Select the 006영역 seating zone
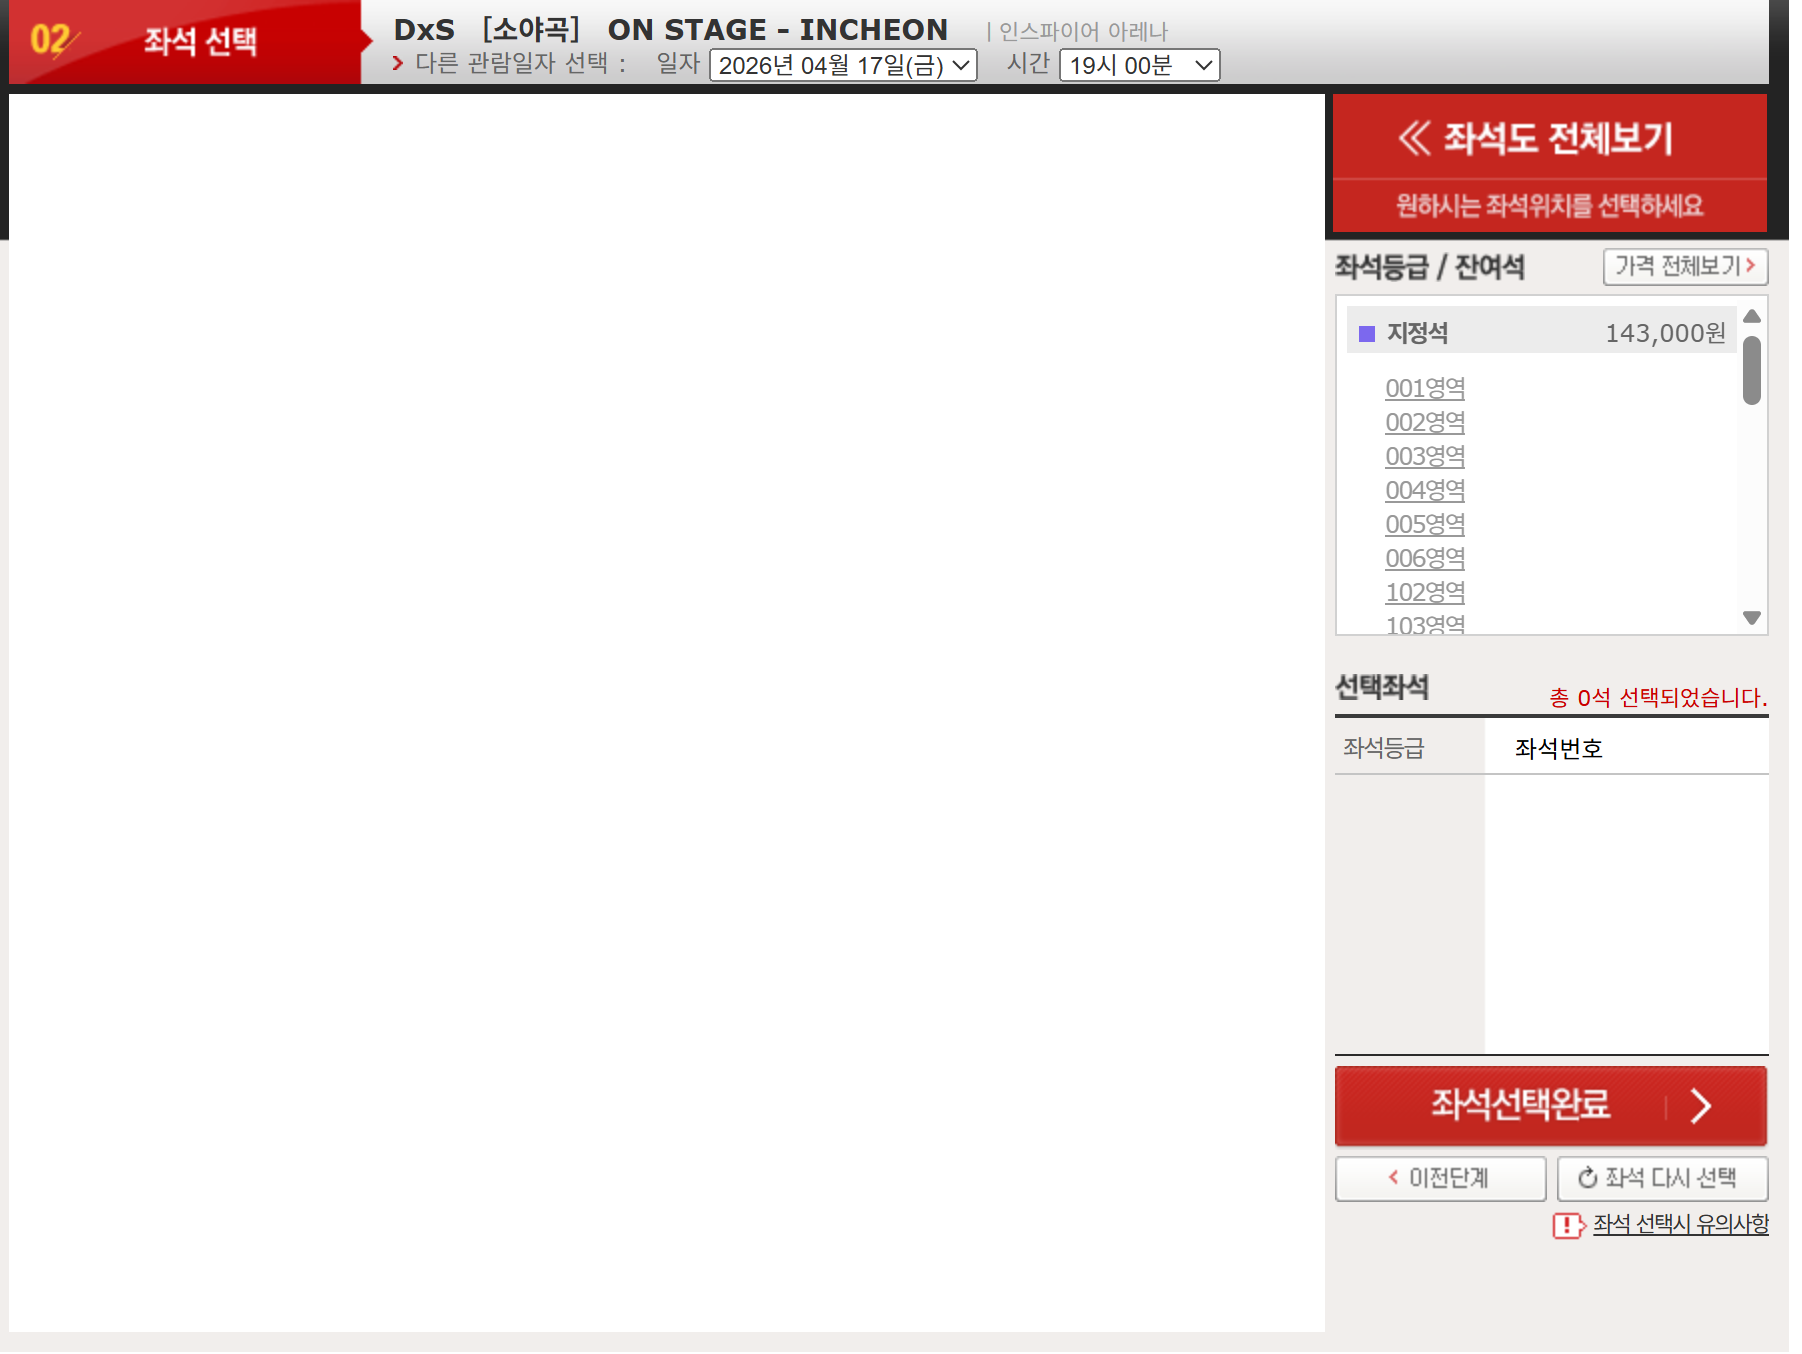This screenshot has width=1802, height=1354. (1425, 558)
